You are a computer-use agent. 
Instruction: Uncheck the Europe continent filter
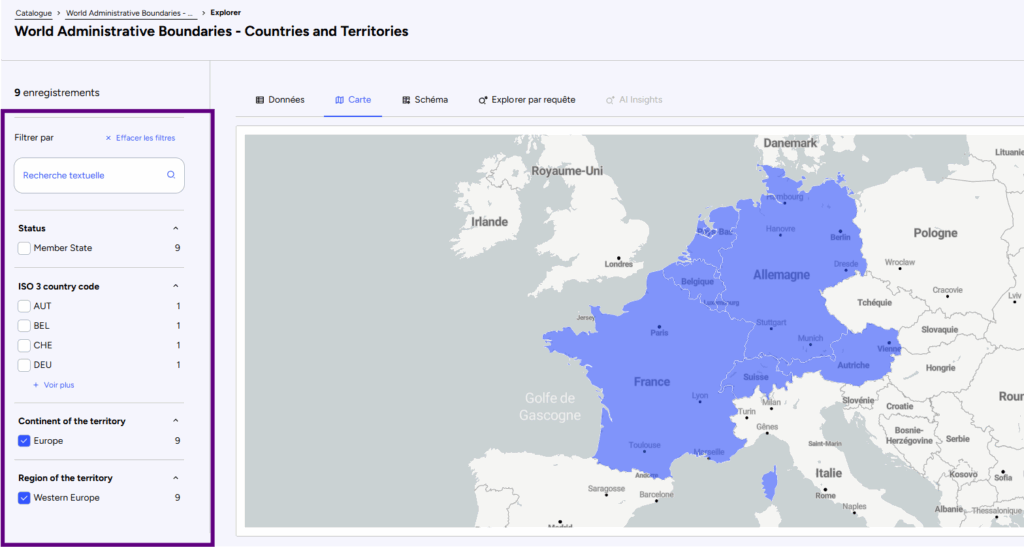[x=24, y=441]
